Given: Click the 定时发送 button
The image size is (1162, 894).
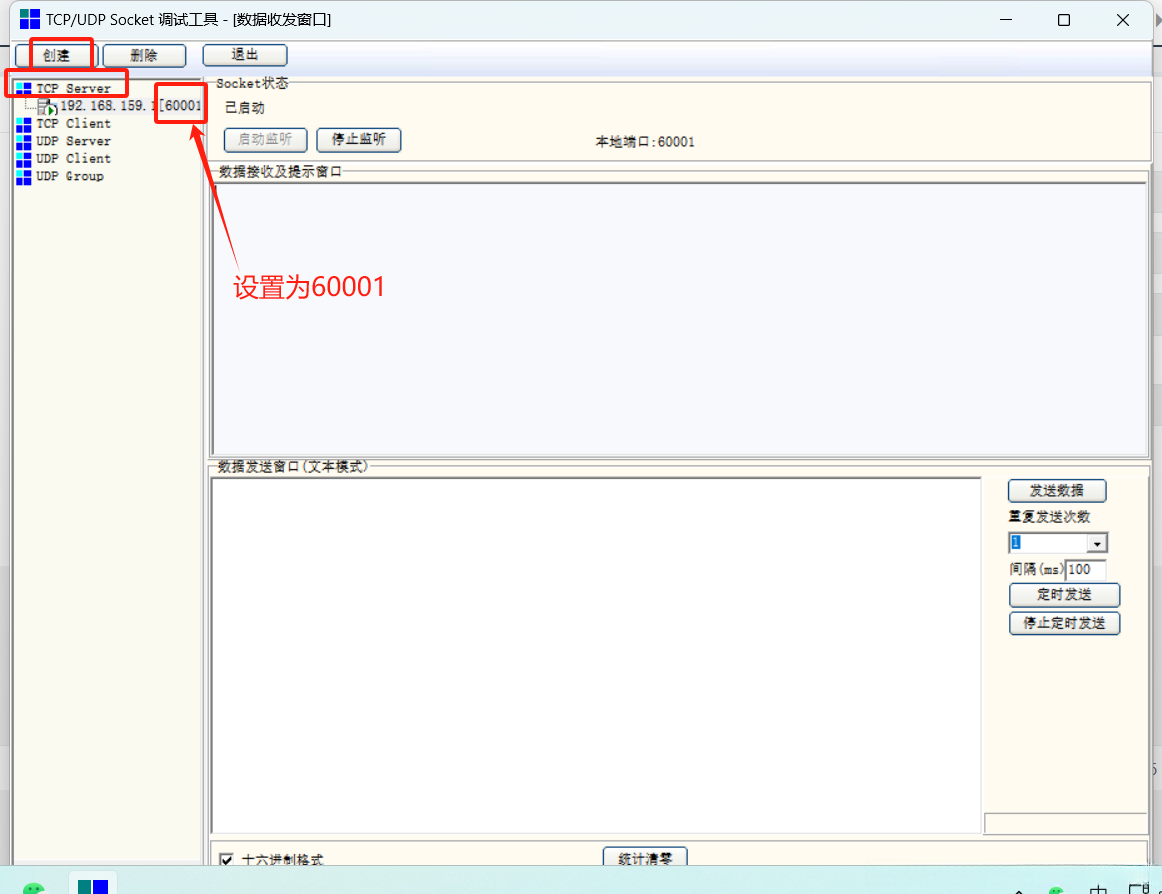Looking at the screenshot, I should pos(1064,595).
